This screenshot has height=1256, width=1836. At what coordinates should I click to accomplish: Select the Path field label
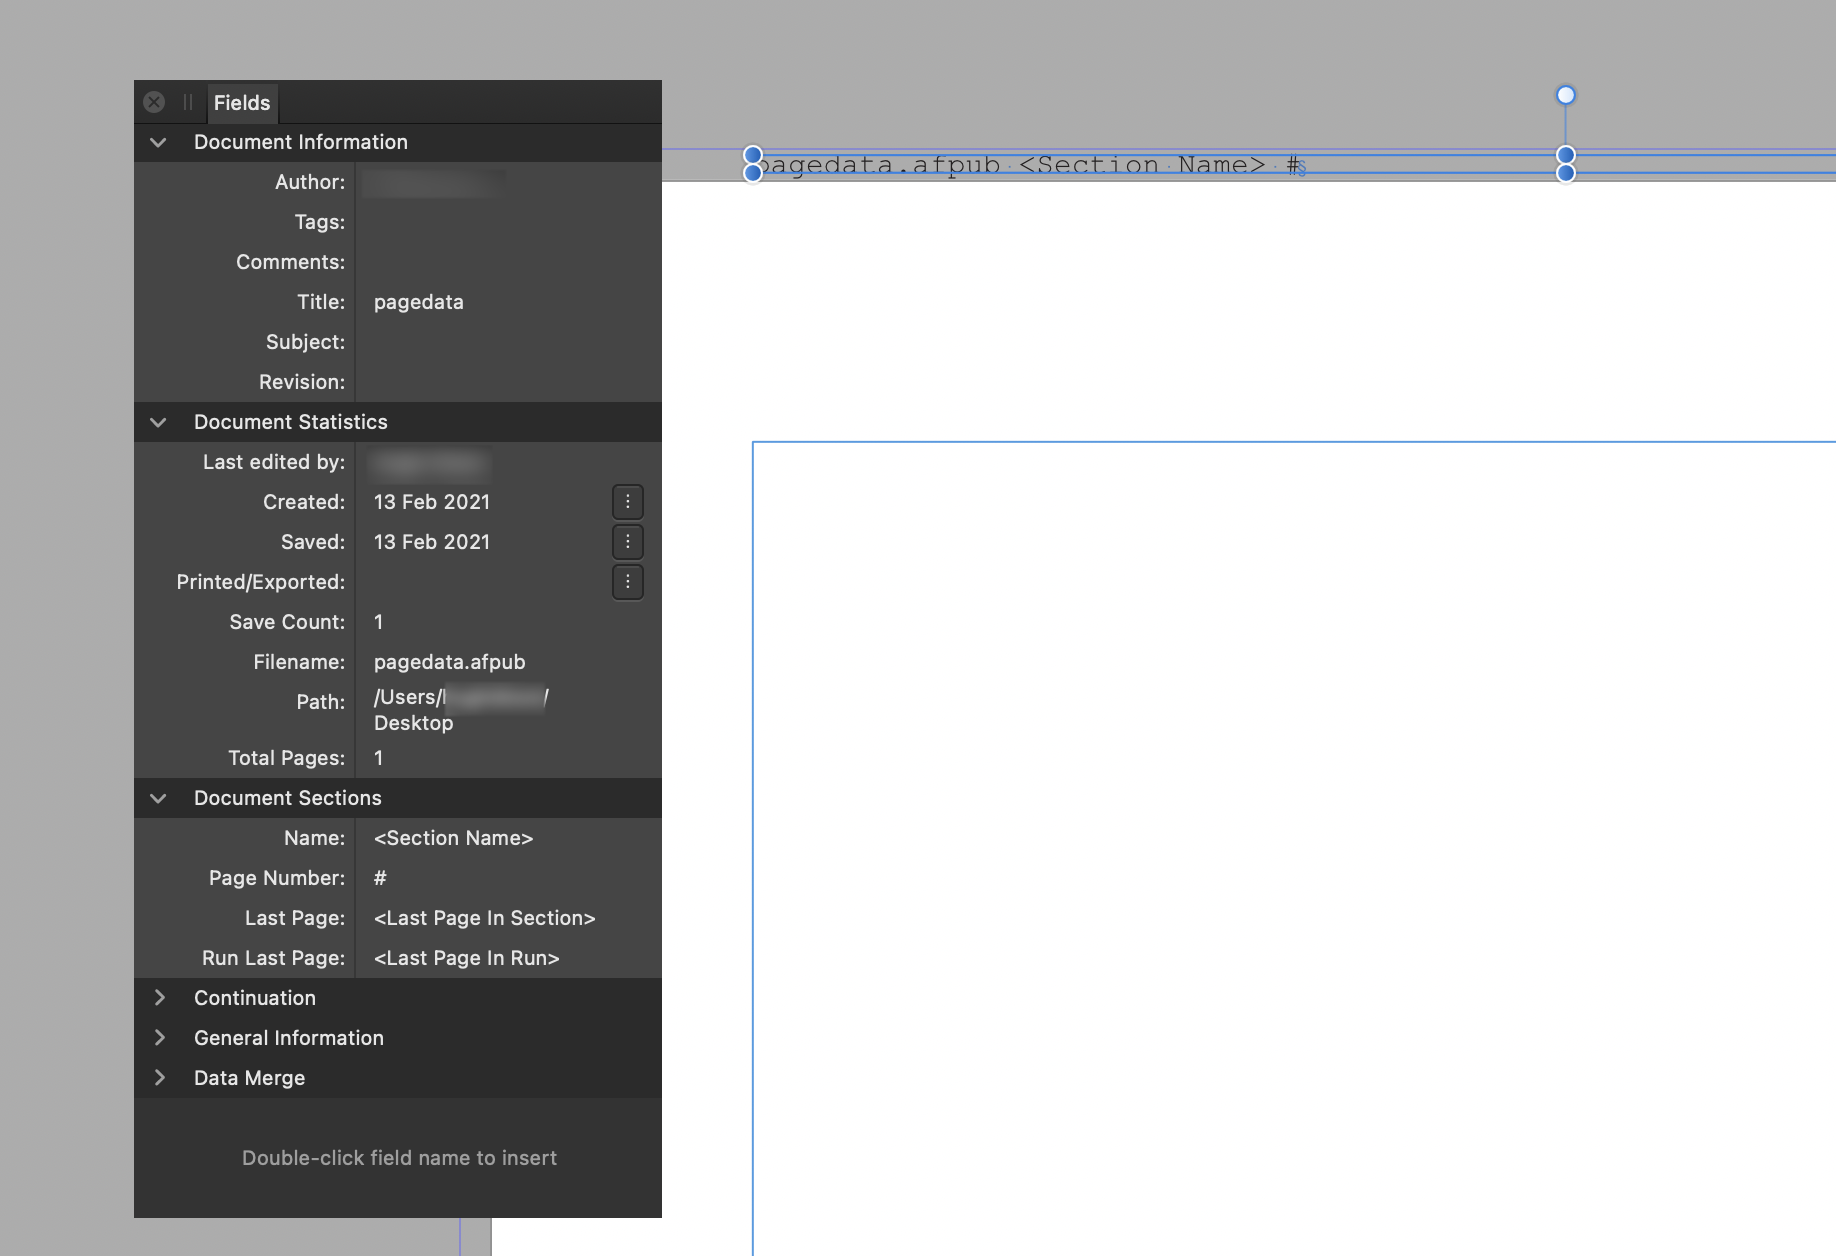[x=320, y=702]
